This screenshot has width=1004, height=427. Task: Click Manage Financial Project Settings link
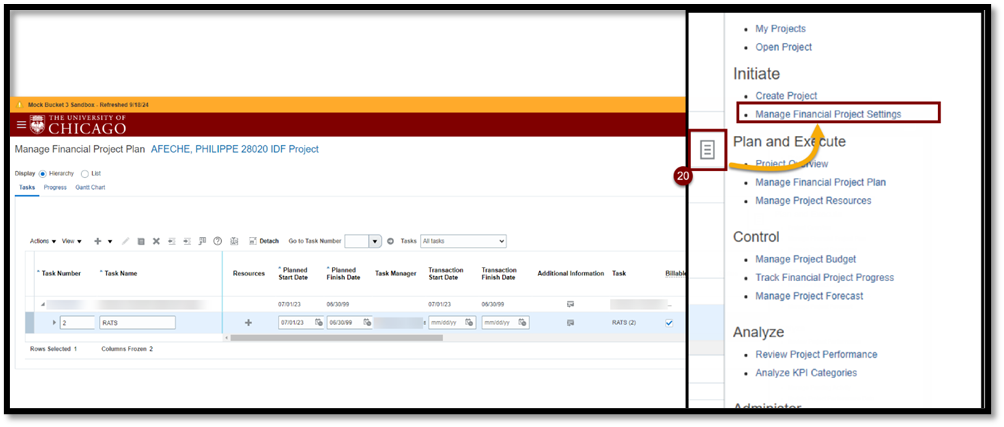828,114
